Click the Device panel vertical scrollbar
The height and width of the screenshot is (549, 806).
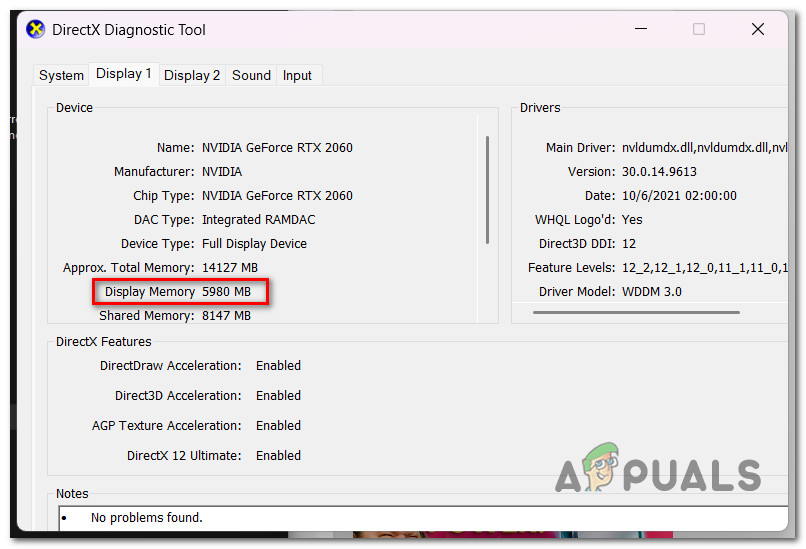pyautogui.click(x=487, y=190)
